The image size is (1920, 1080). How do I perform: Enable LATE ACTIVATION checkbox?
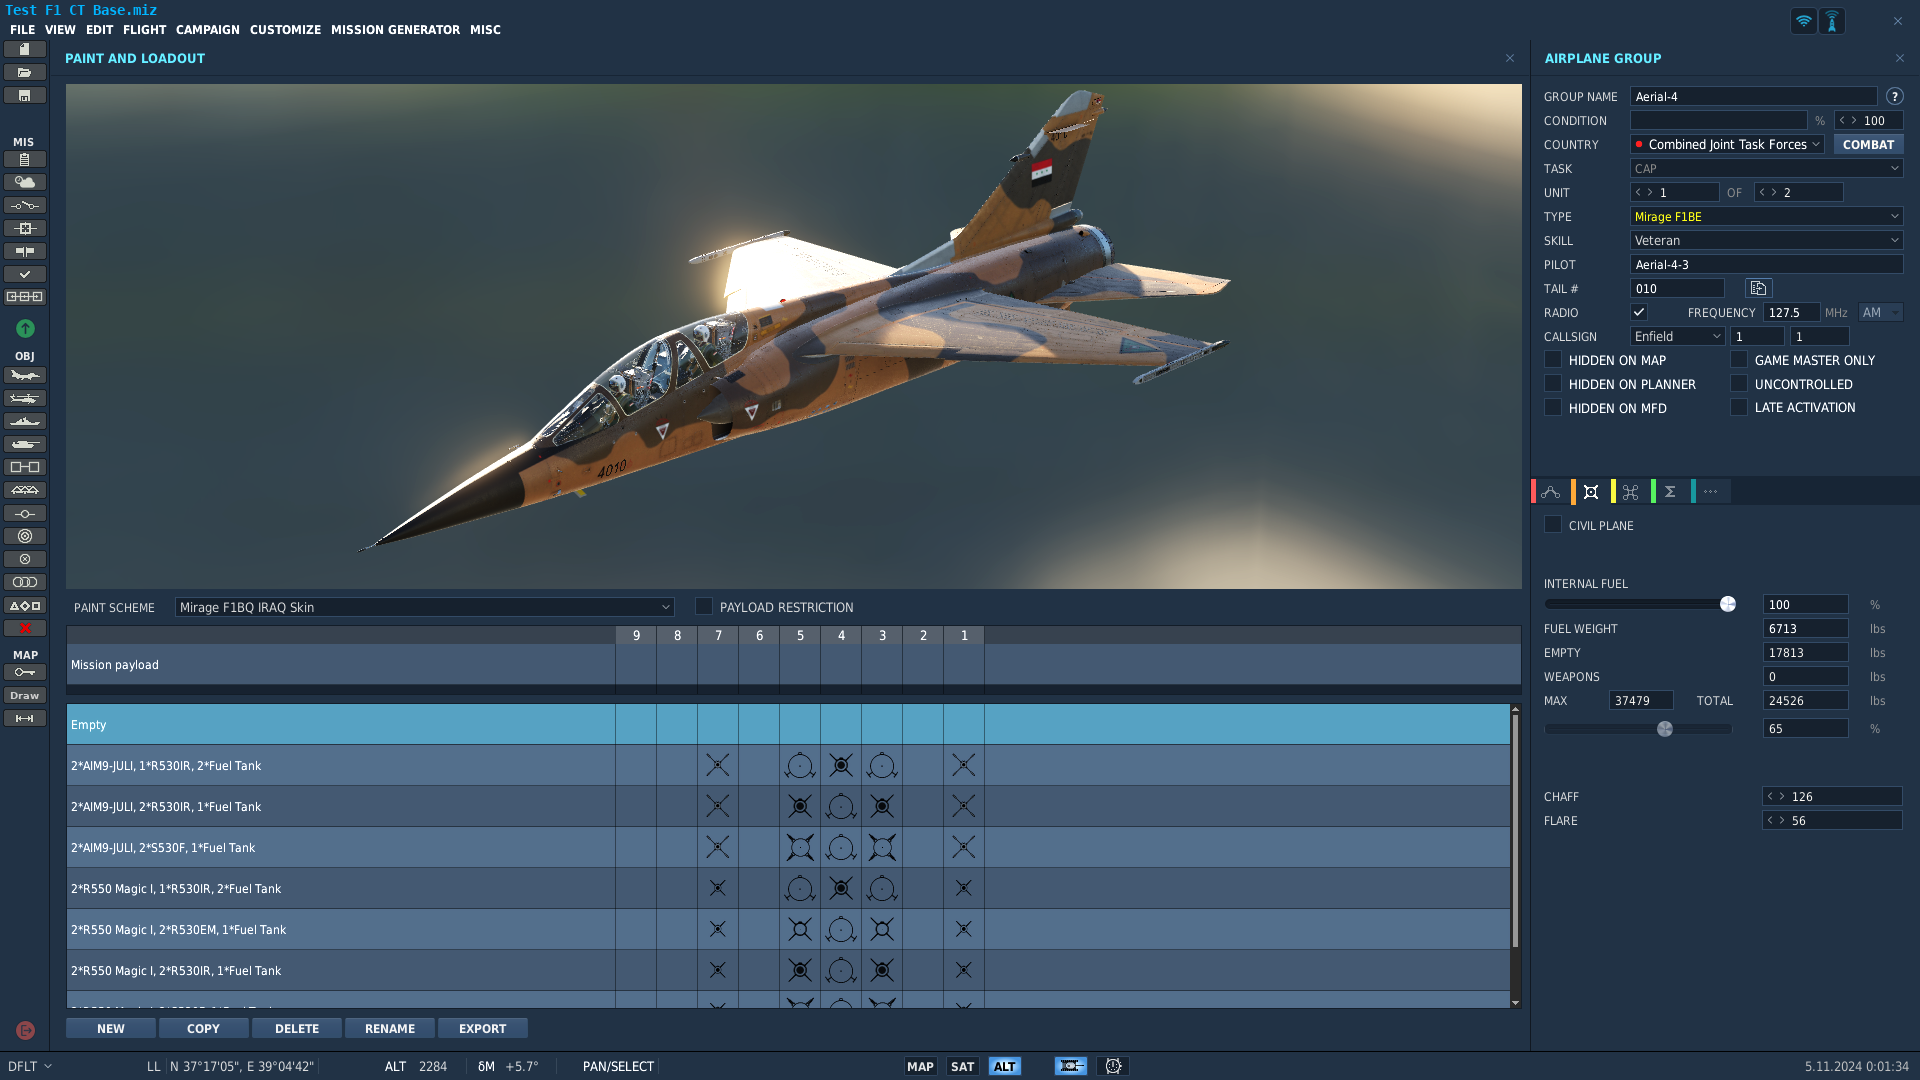(x=1739, y=407)
